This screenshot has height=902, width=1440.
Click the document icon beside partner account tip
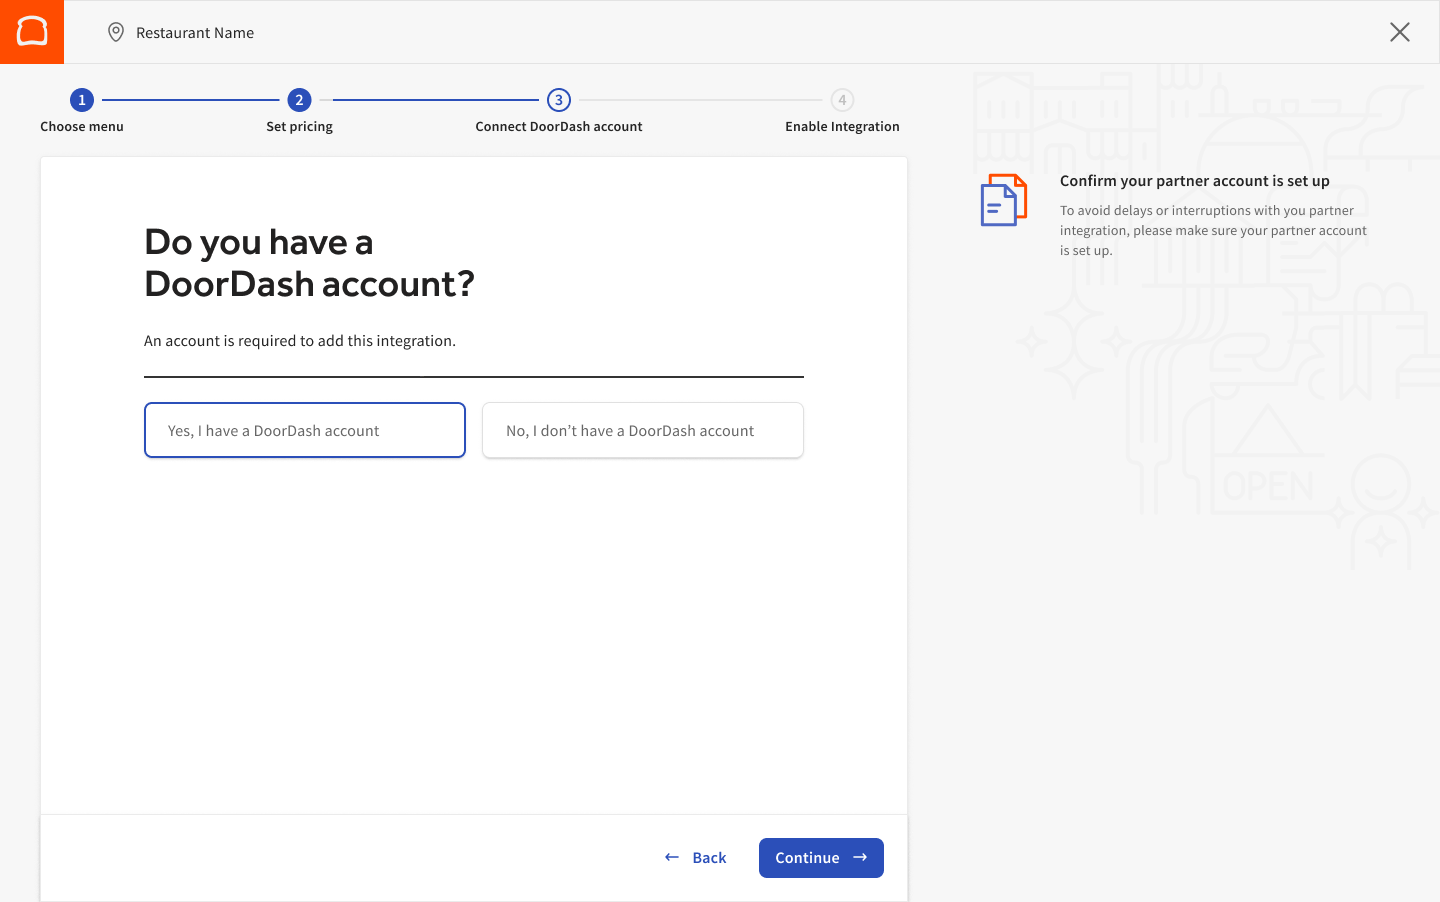point(1003,199)
